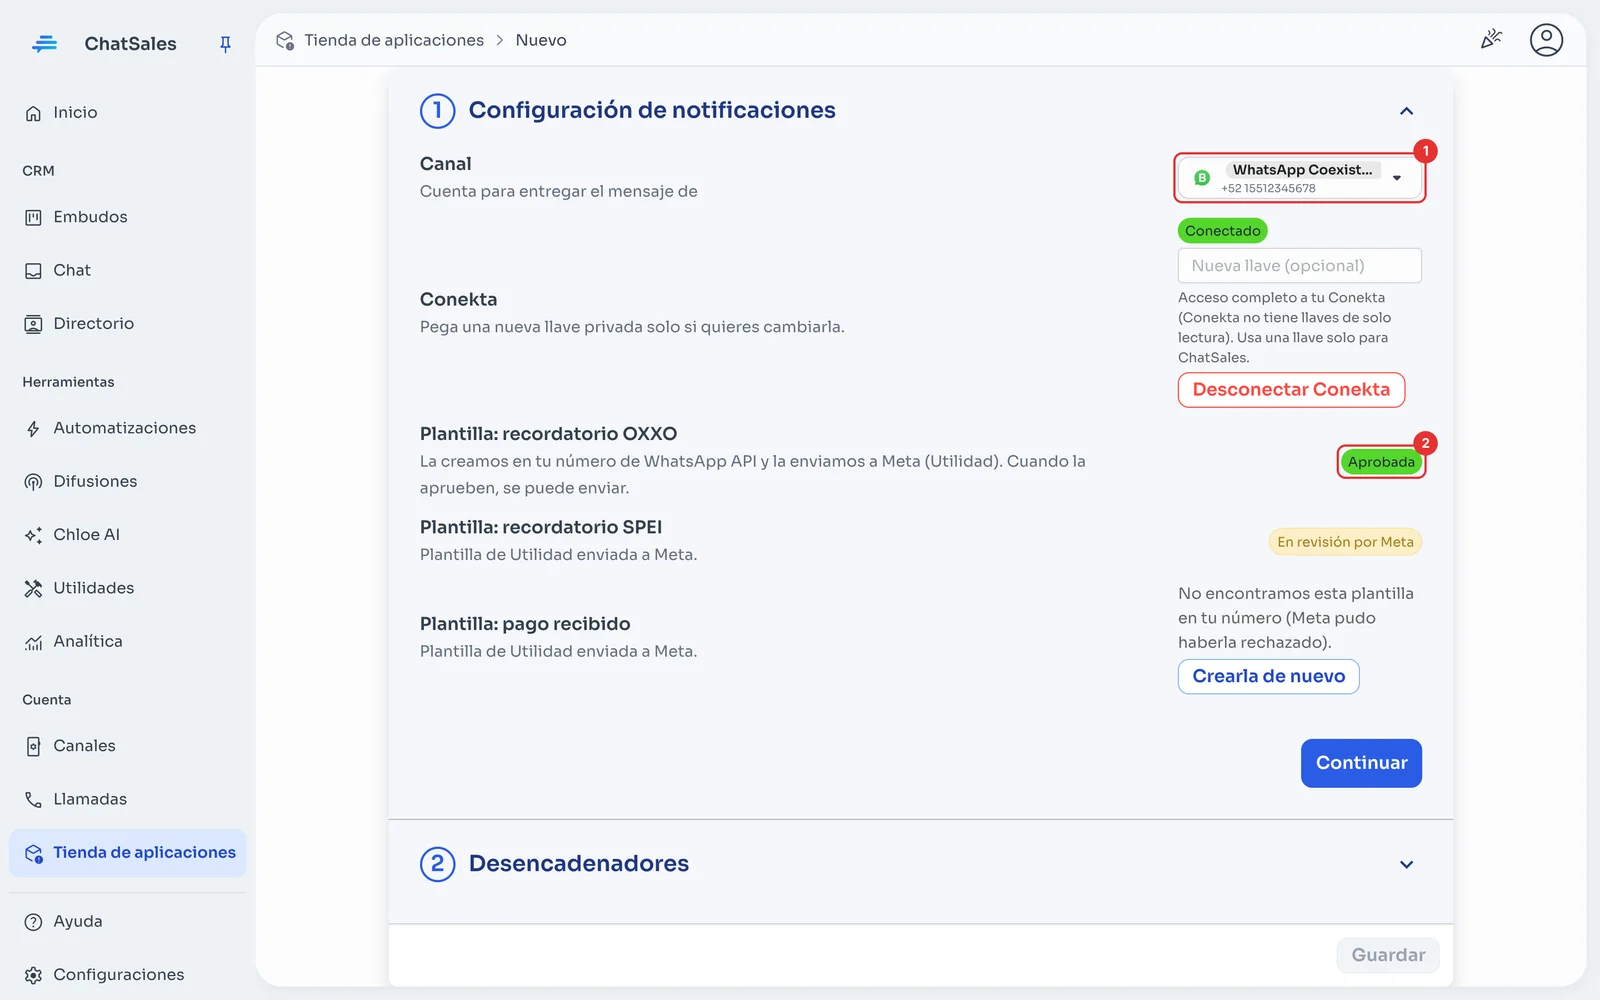Click the ChatSales logo icon
The height and width of the screenshot is (1000, 1600).
pyautogui.click(x=44, y=44)
